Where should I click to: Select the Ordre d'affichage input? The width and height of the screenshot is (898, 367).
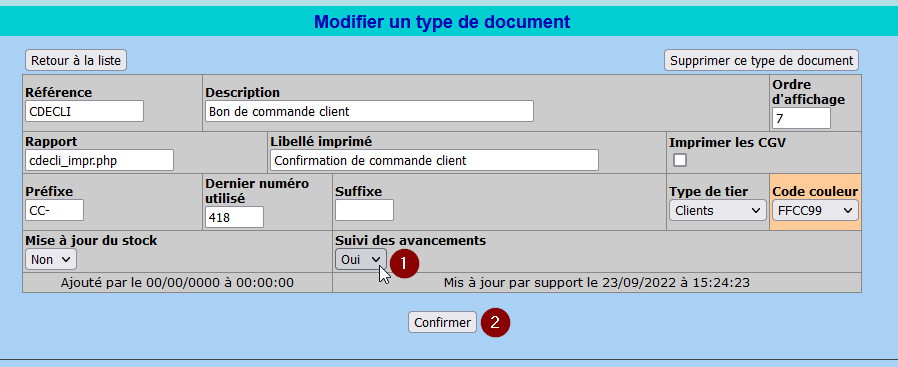(801, 119)
